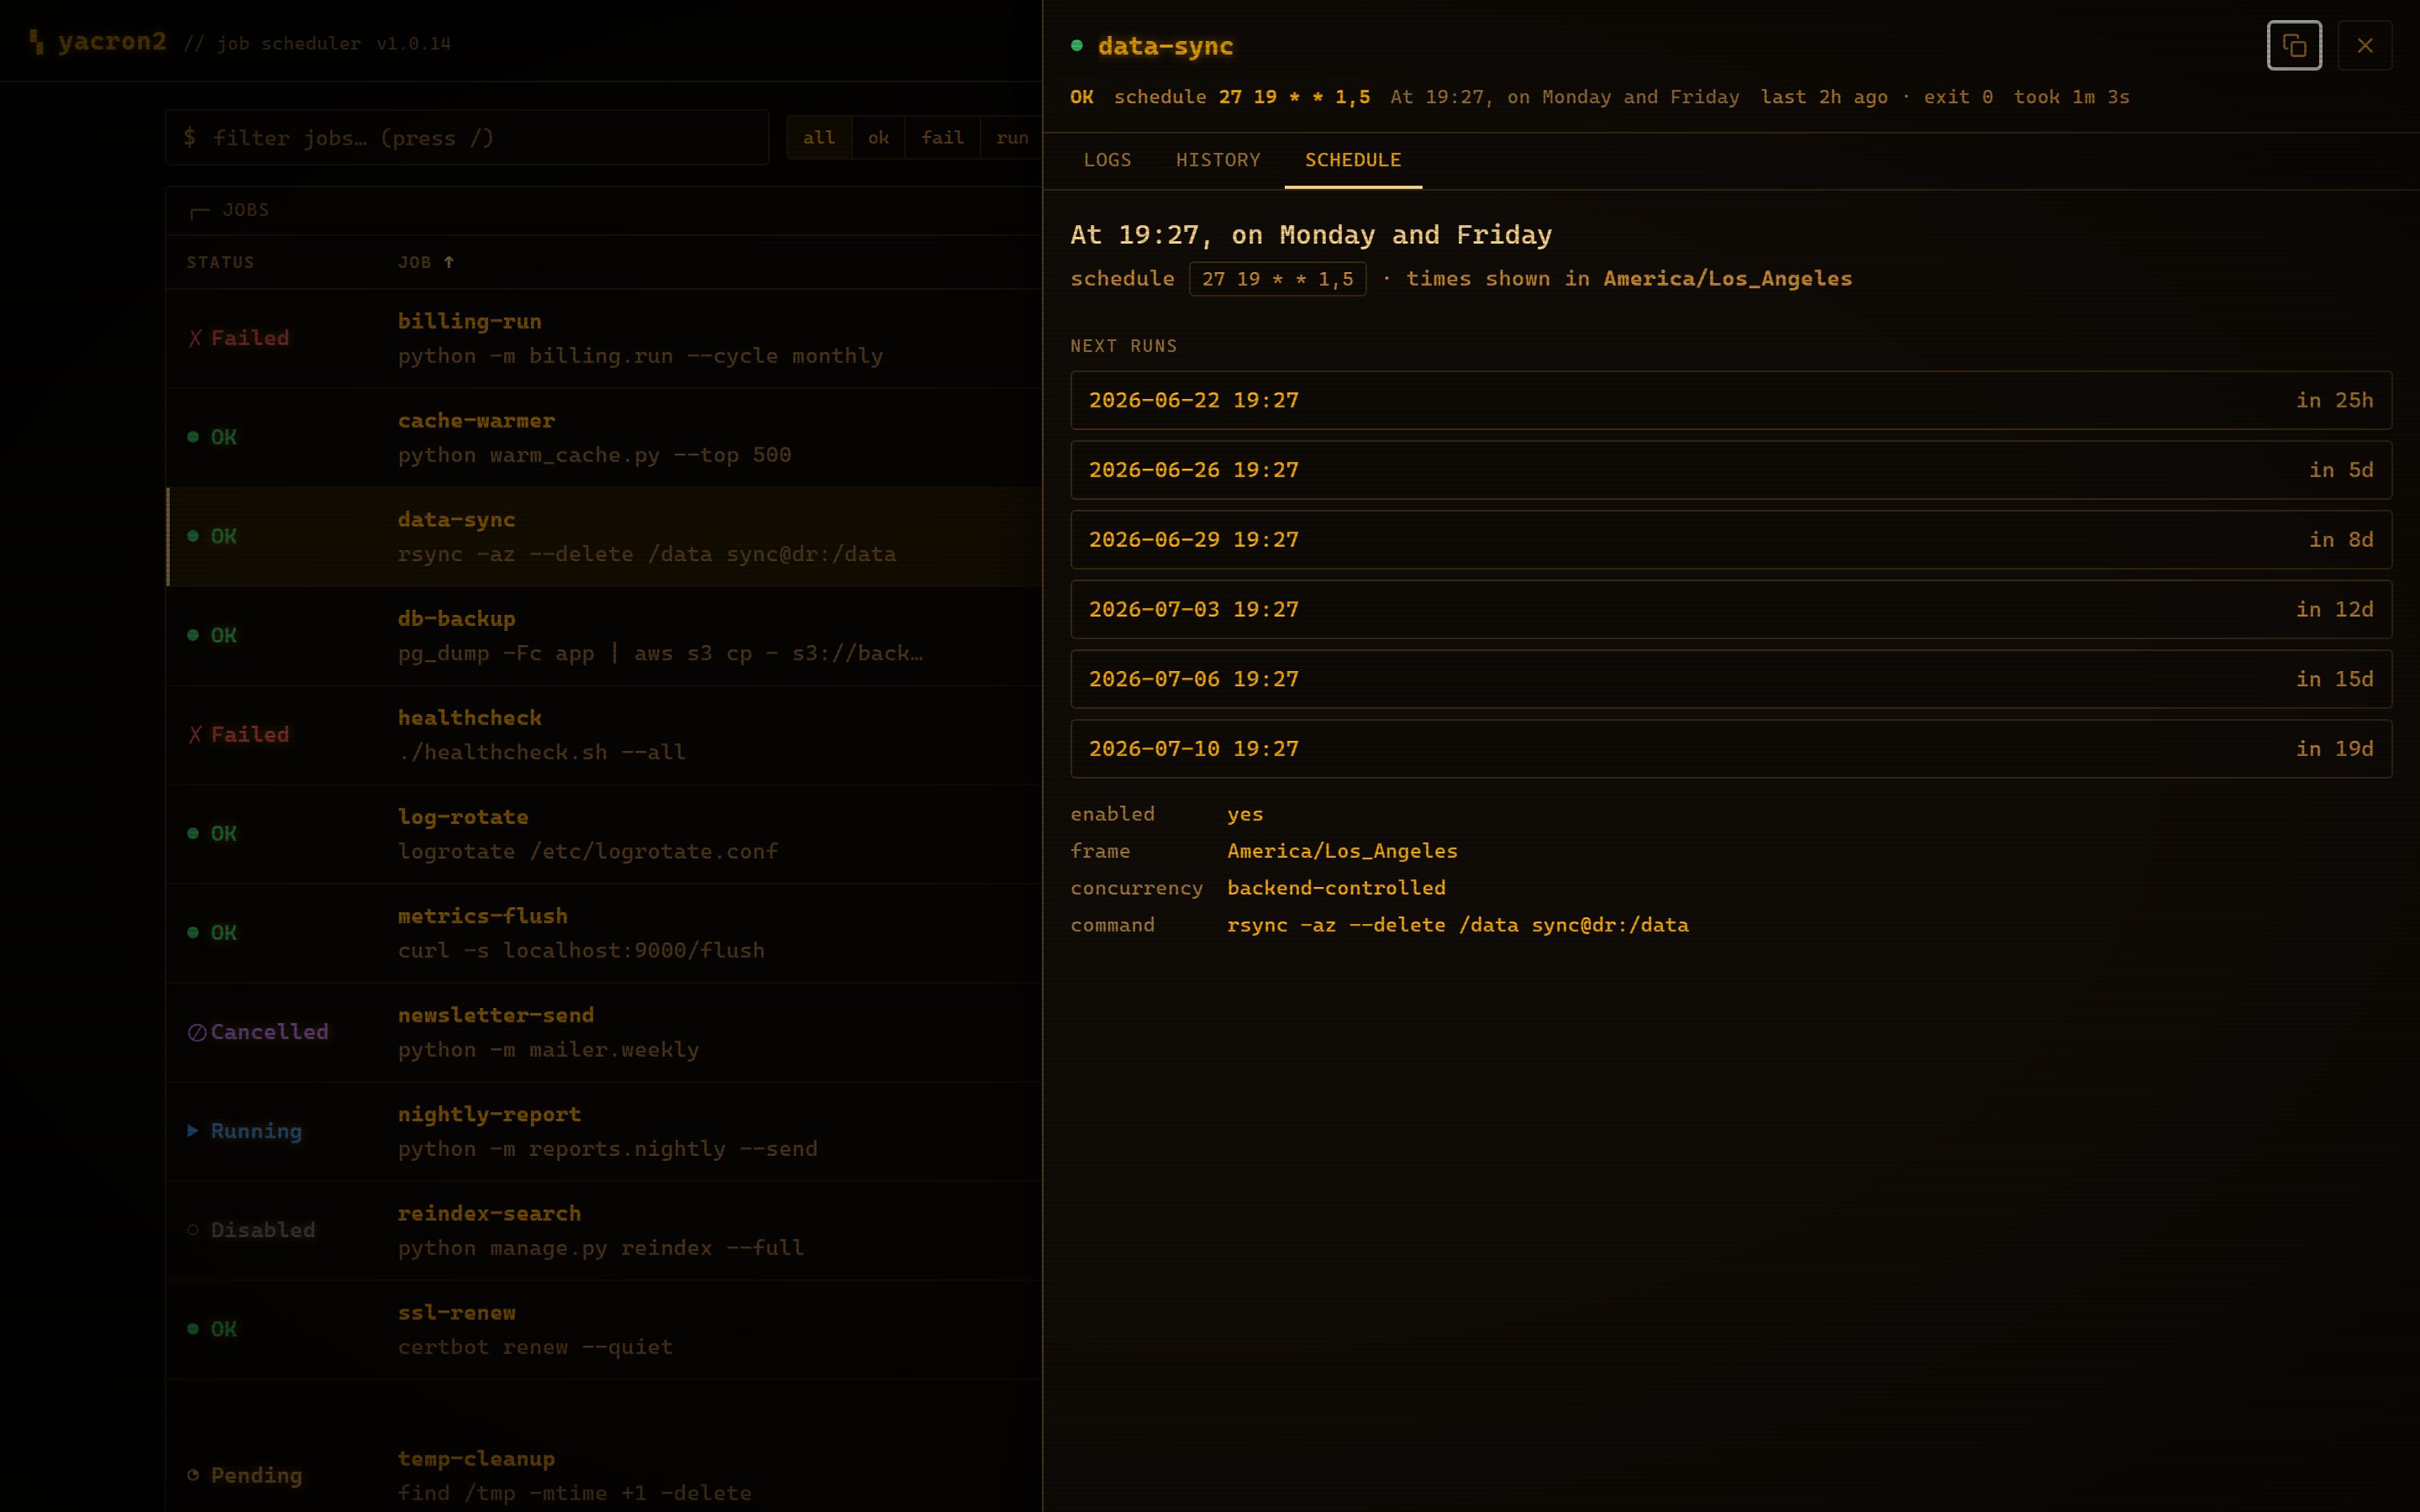This screenshot has width=2420, height=1512.
Task: Select next run 2026-06-26 19:27
Action: (x=1731, y=470)
